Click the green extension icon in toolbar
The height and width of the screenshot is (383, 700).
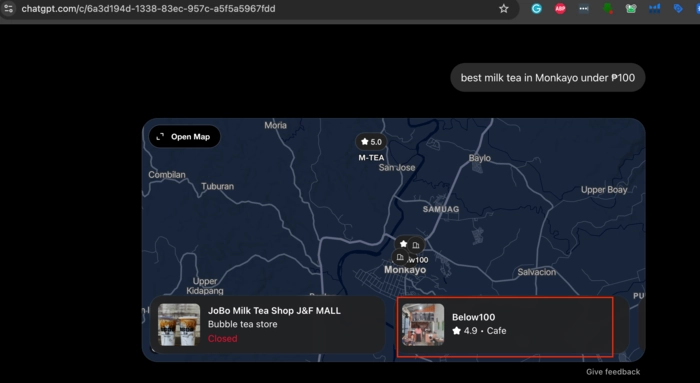pyautogui.click(x=607, y=8)
